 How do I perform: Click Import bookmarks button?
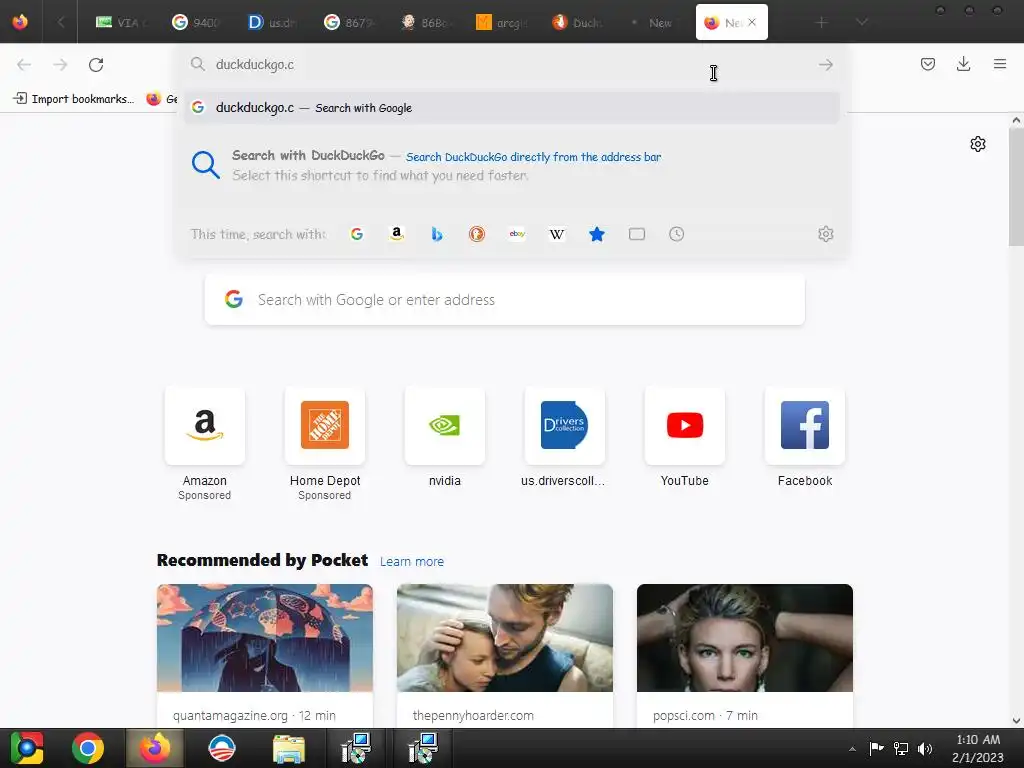tap(73, 99)
